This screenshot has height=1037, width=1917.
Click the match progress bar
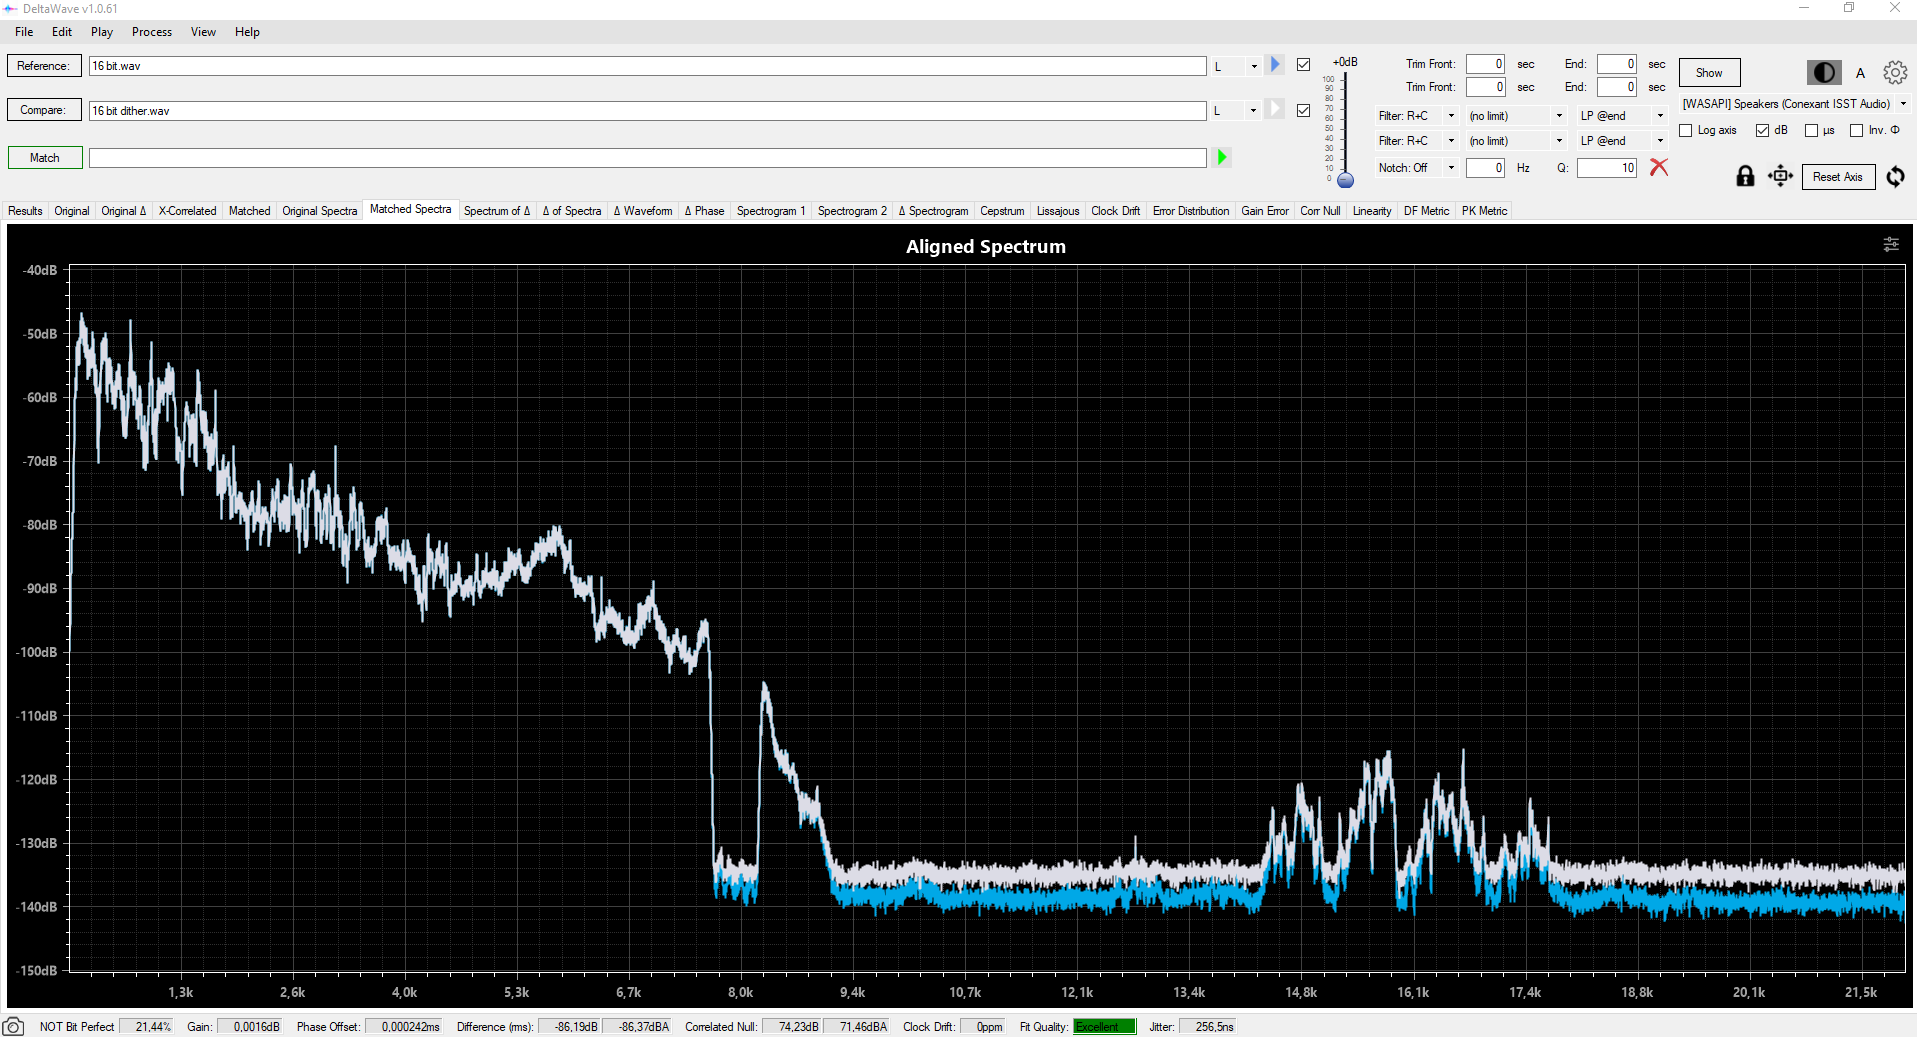[647, 158]
